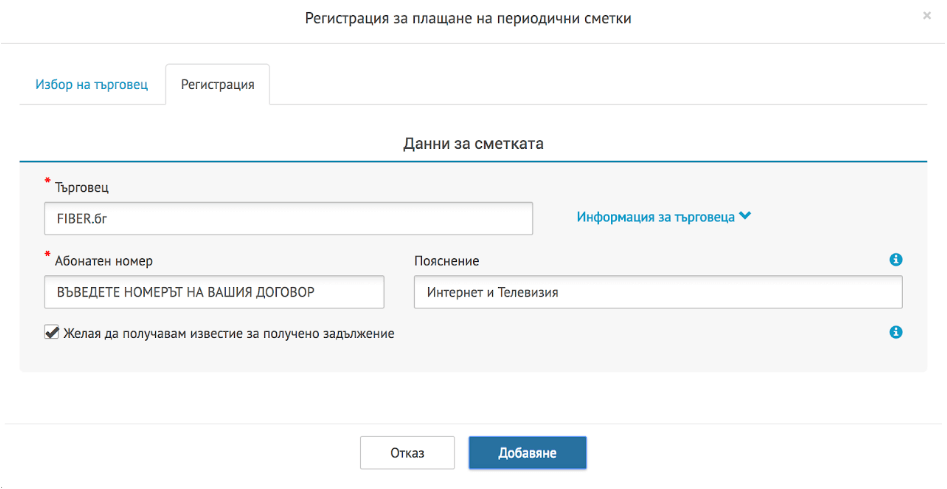Switch to the 'Избор на търговец' tab
Screen dimensions: 947x489
(x=92, y=85)
